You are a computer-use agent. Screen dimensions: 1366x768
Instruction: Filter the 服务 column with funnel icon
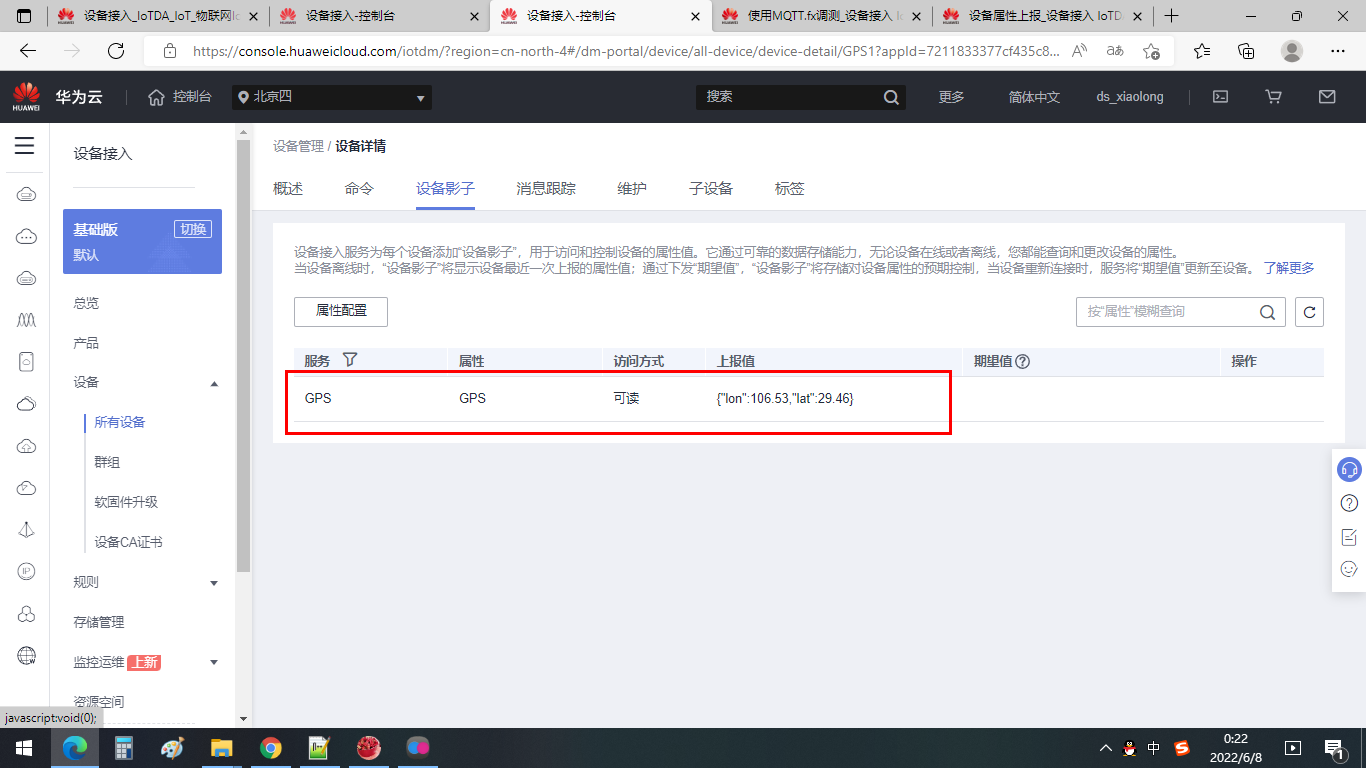pos(350,360)
